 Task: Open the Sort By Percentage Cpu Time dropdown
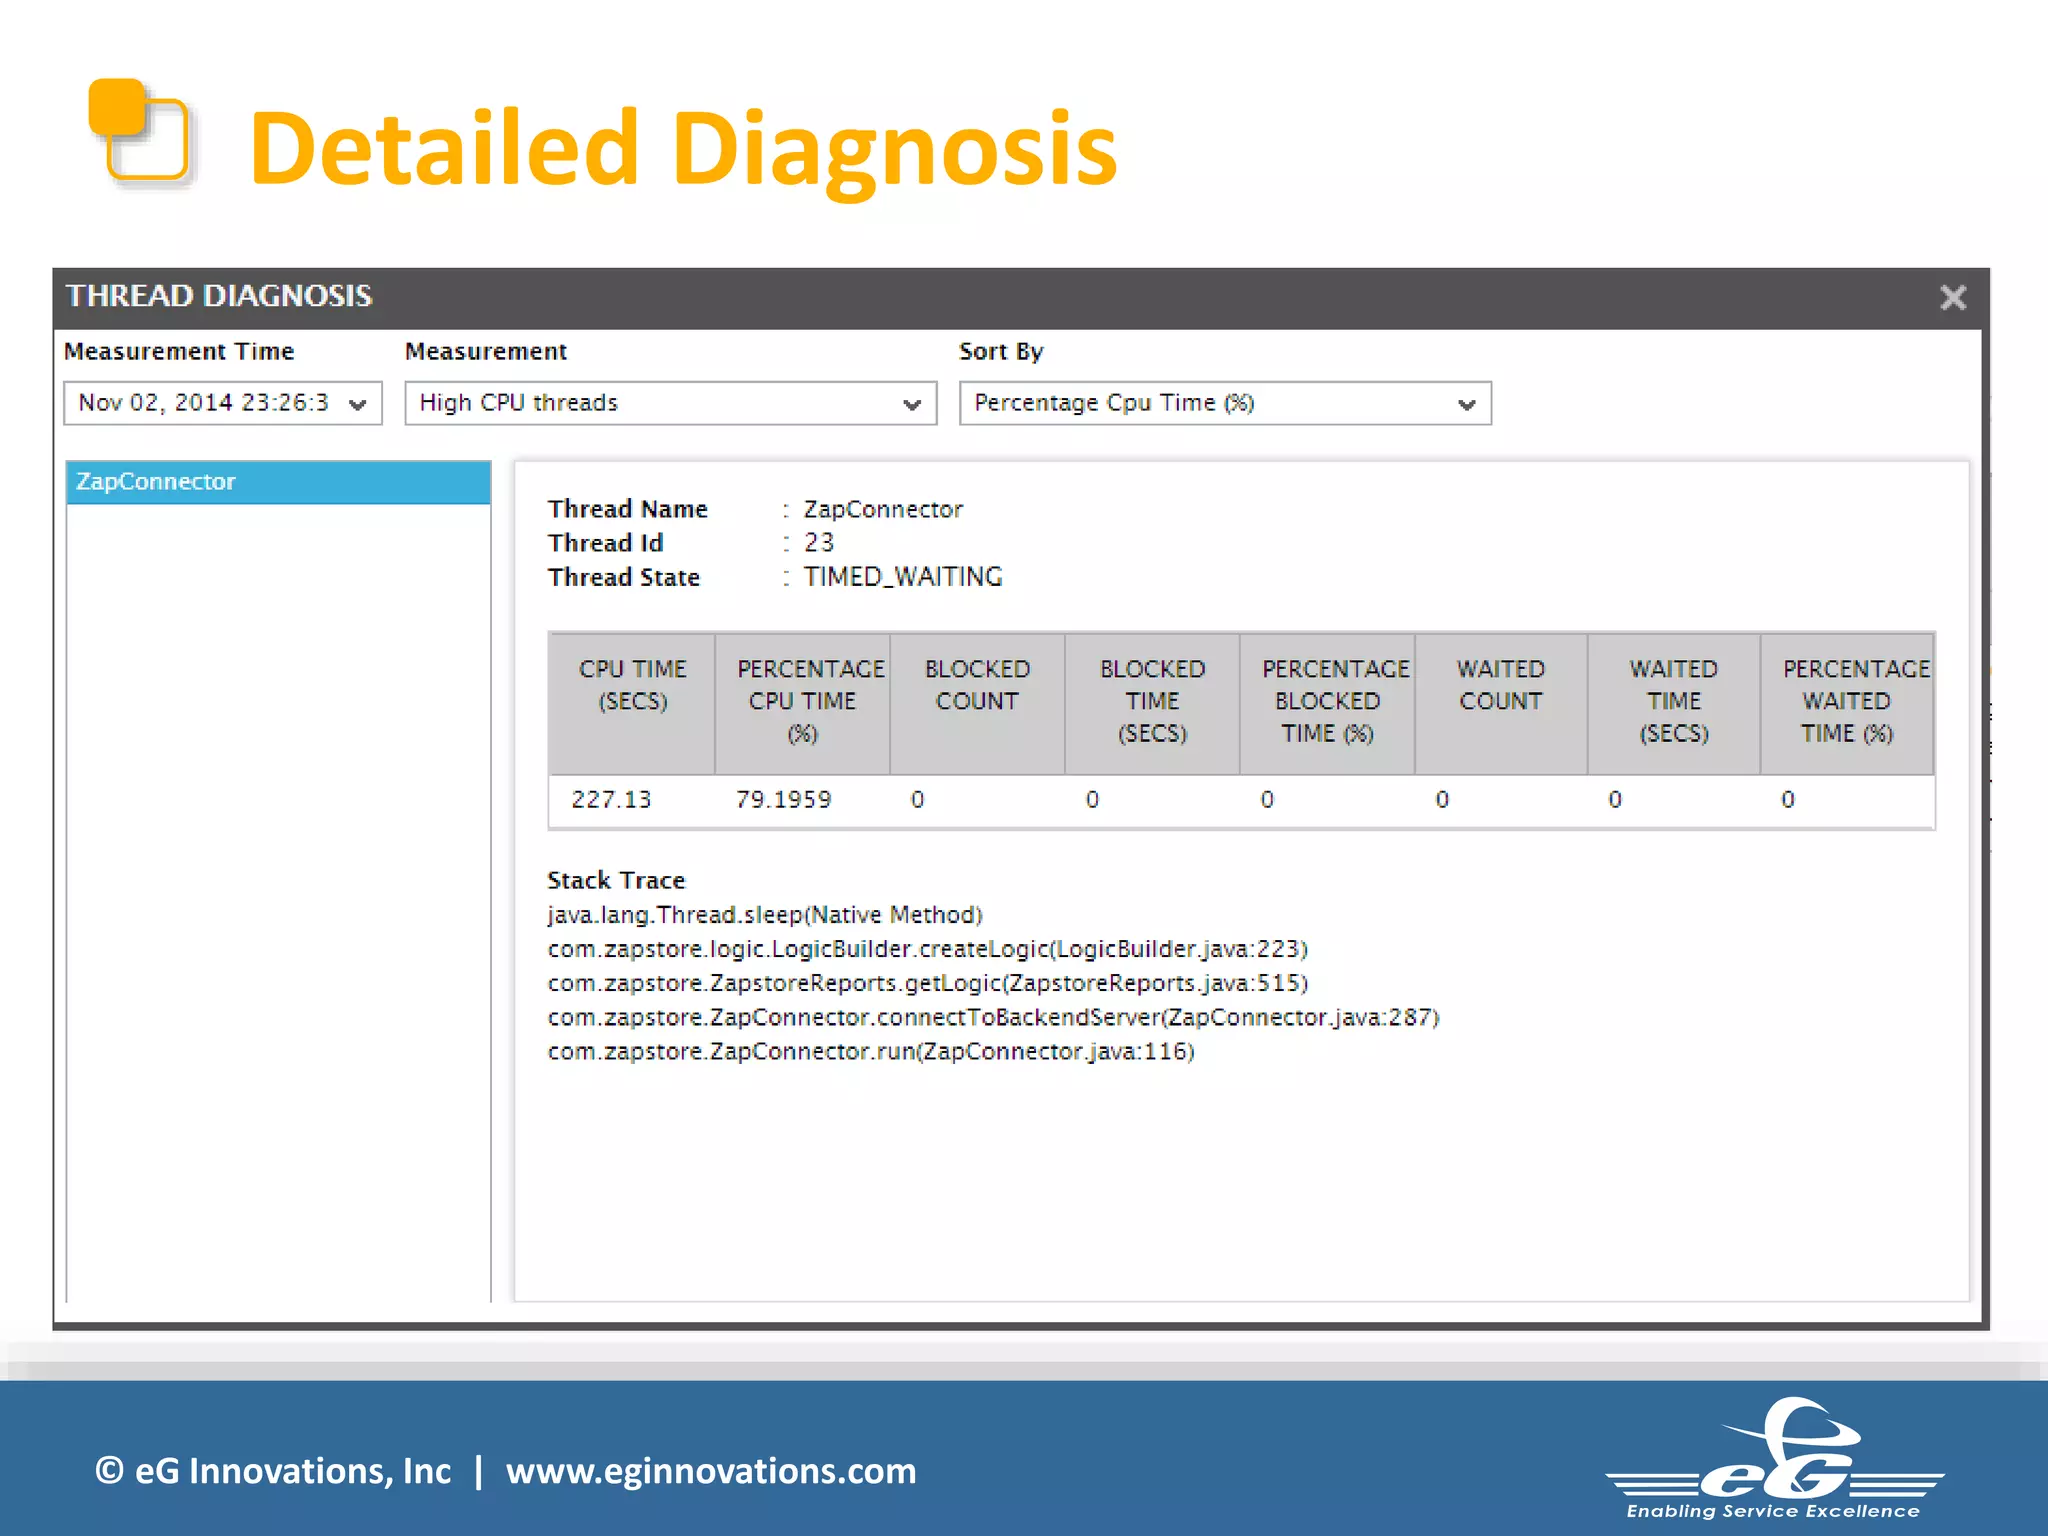(x=1225, y=403)
